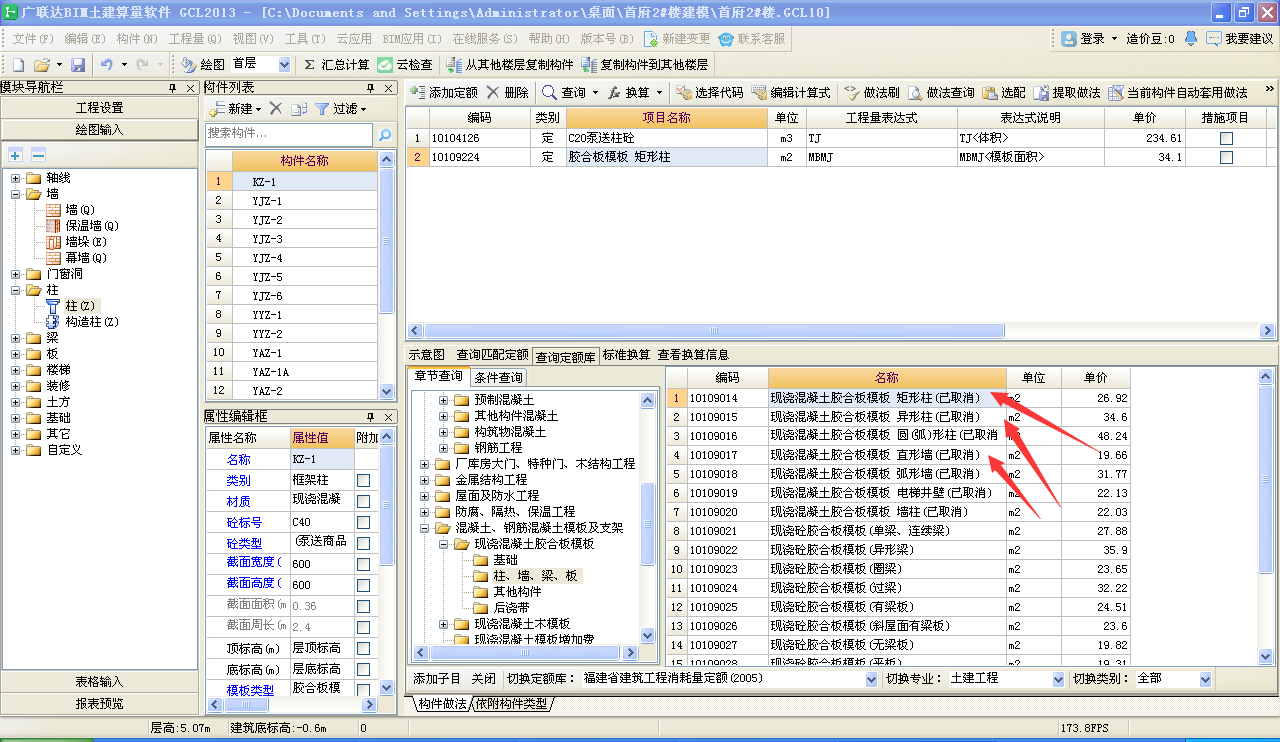Toggle the 附加 checkbox for 砼类型 property

tap(364, 543)
